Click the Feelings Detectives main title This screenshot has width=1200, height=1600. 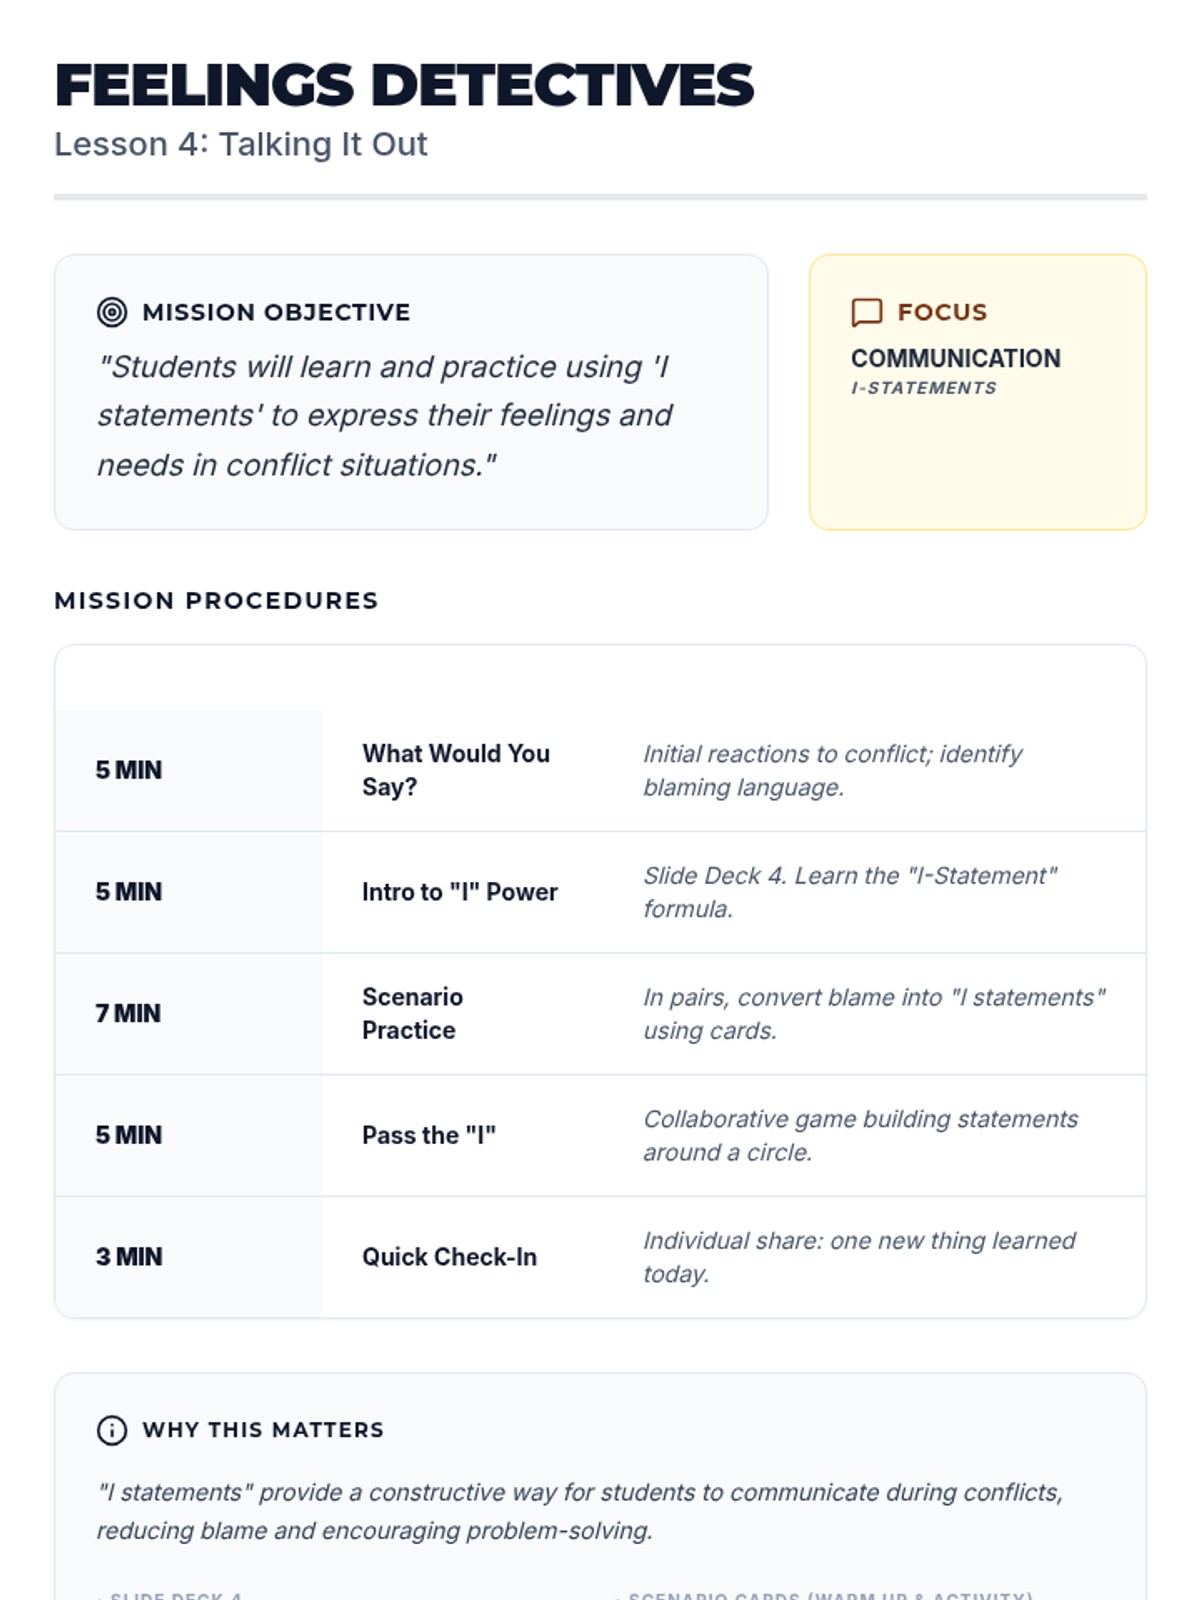(404, 85)
